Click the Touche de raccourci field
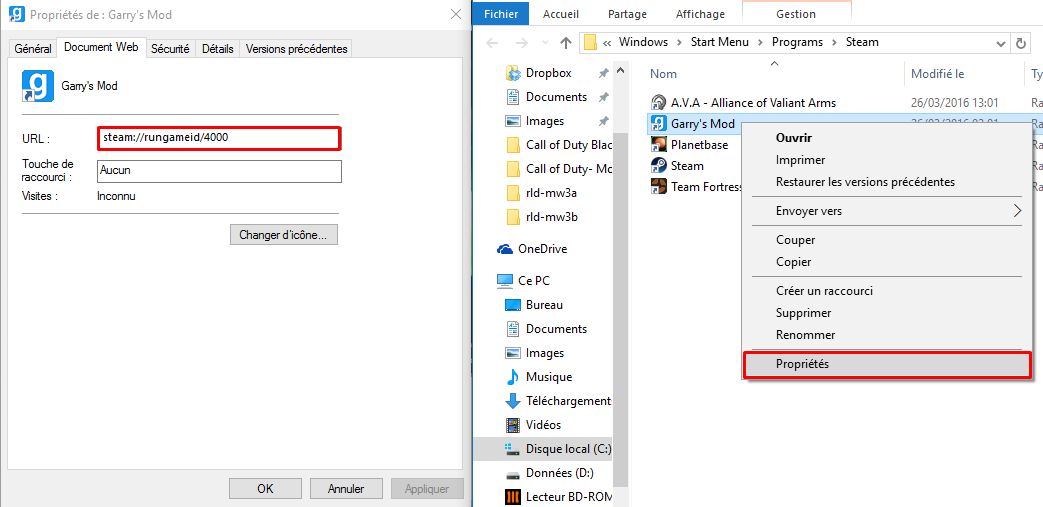This screenshot has height=507, width=1043. click(219, 171)
